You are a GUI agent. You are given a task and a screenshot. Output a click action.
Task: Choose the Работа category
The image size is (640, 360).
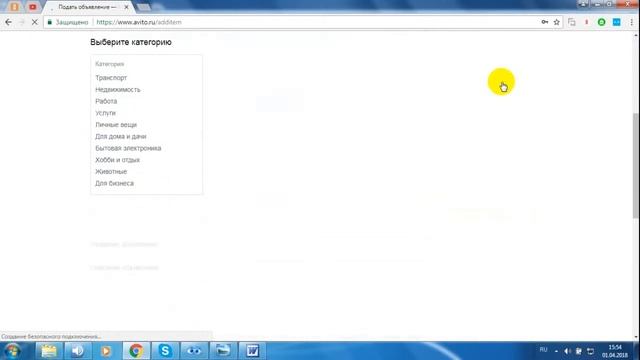[106, 101]
